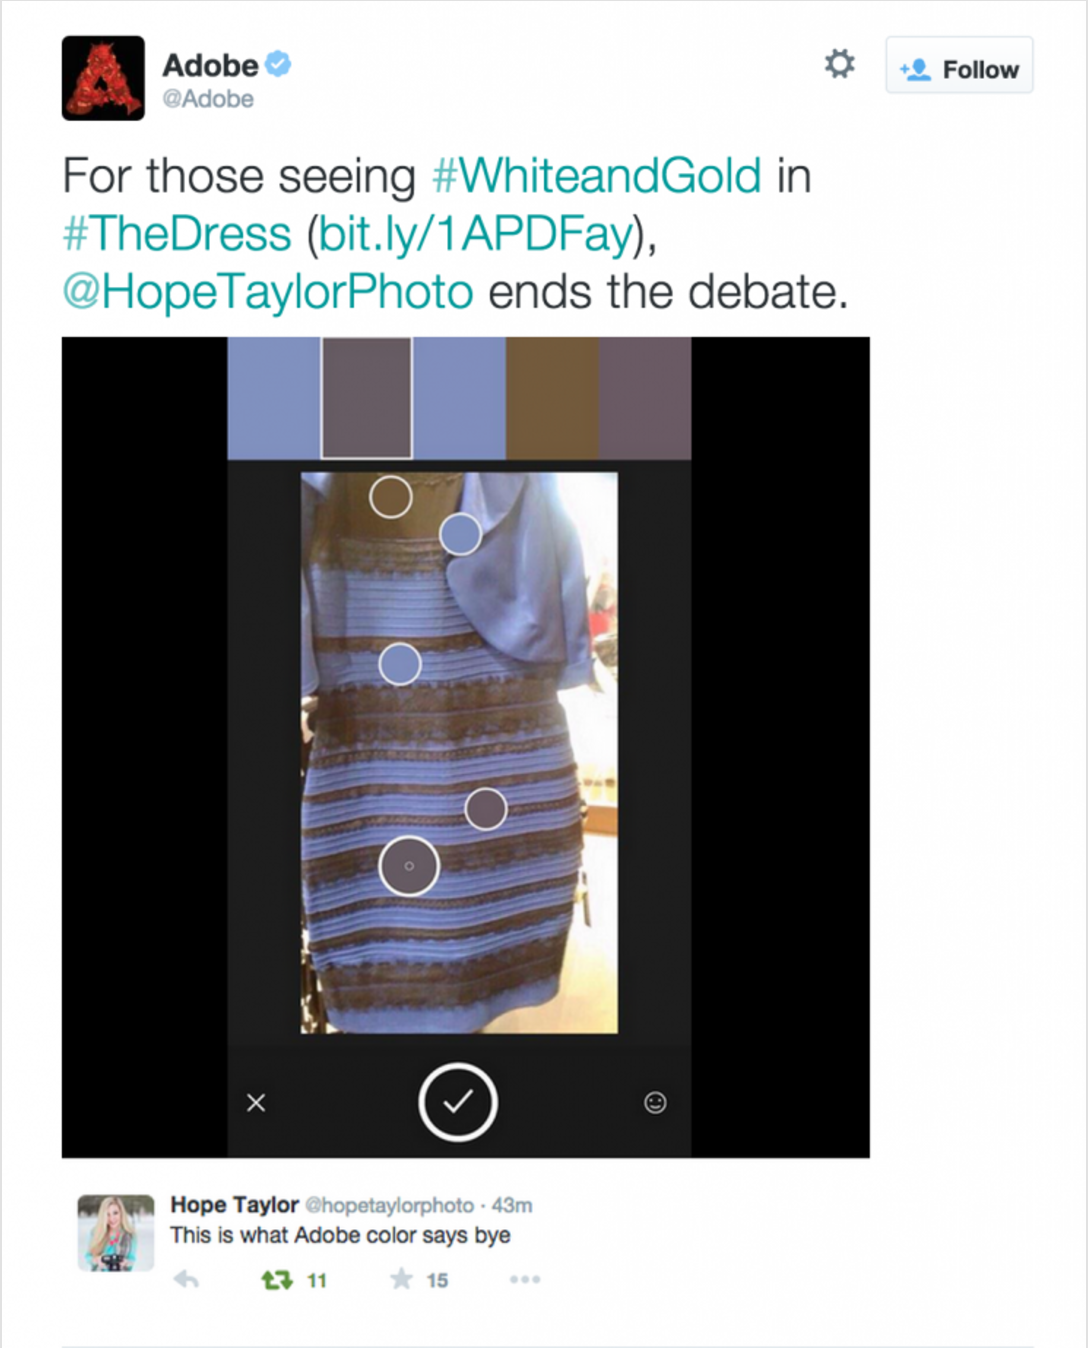
Task: Click the smiley face icon
Action: click(655, 1102)
